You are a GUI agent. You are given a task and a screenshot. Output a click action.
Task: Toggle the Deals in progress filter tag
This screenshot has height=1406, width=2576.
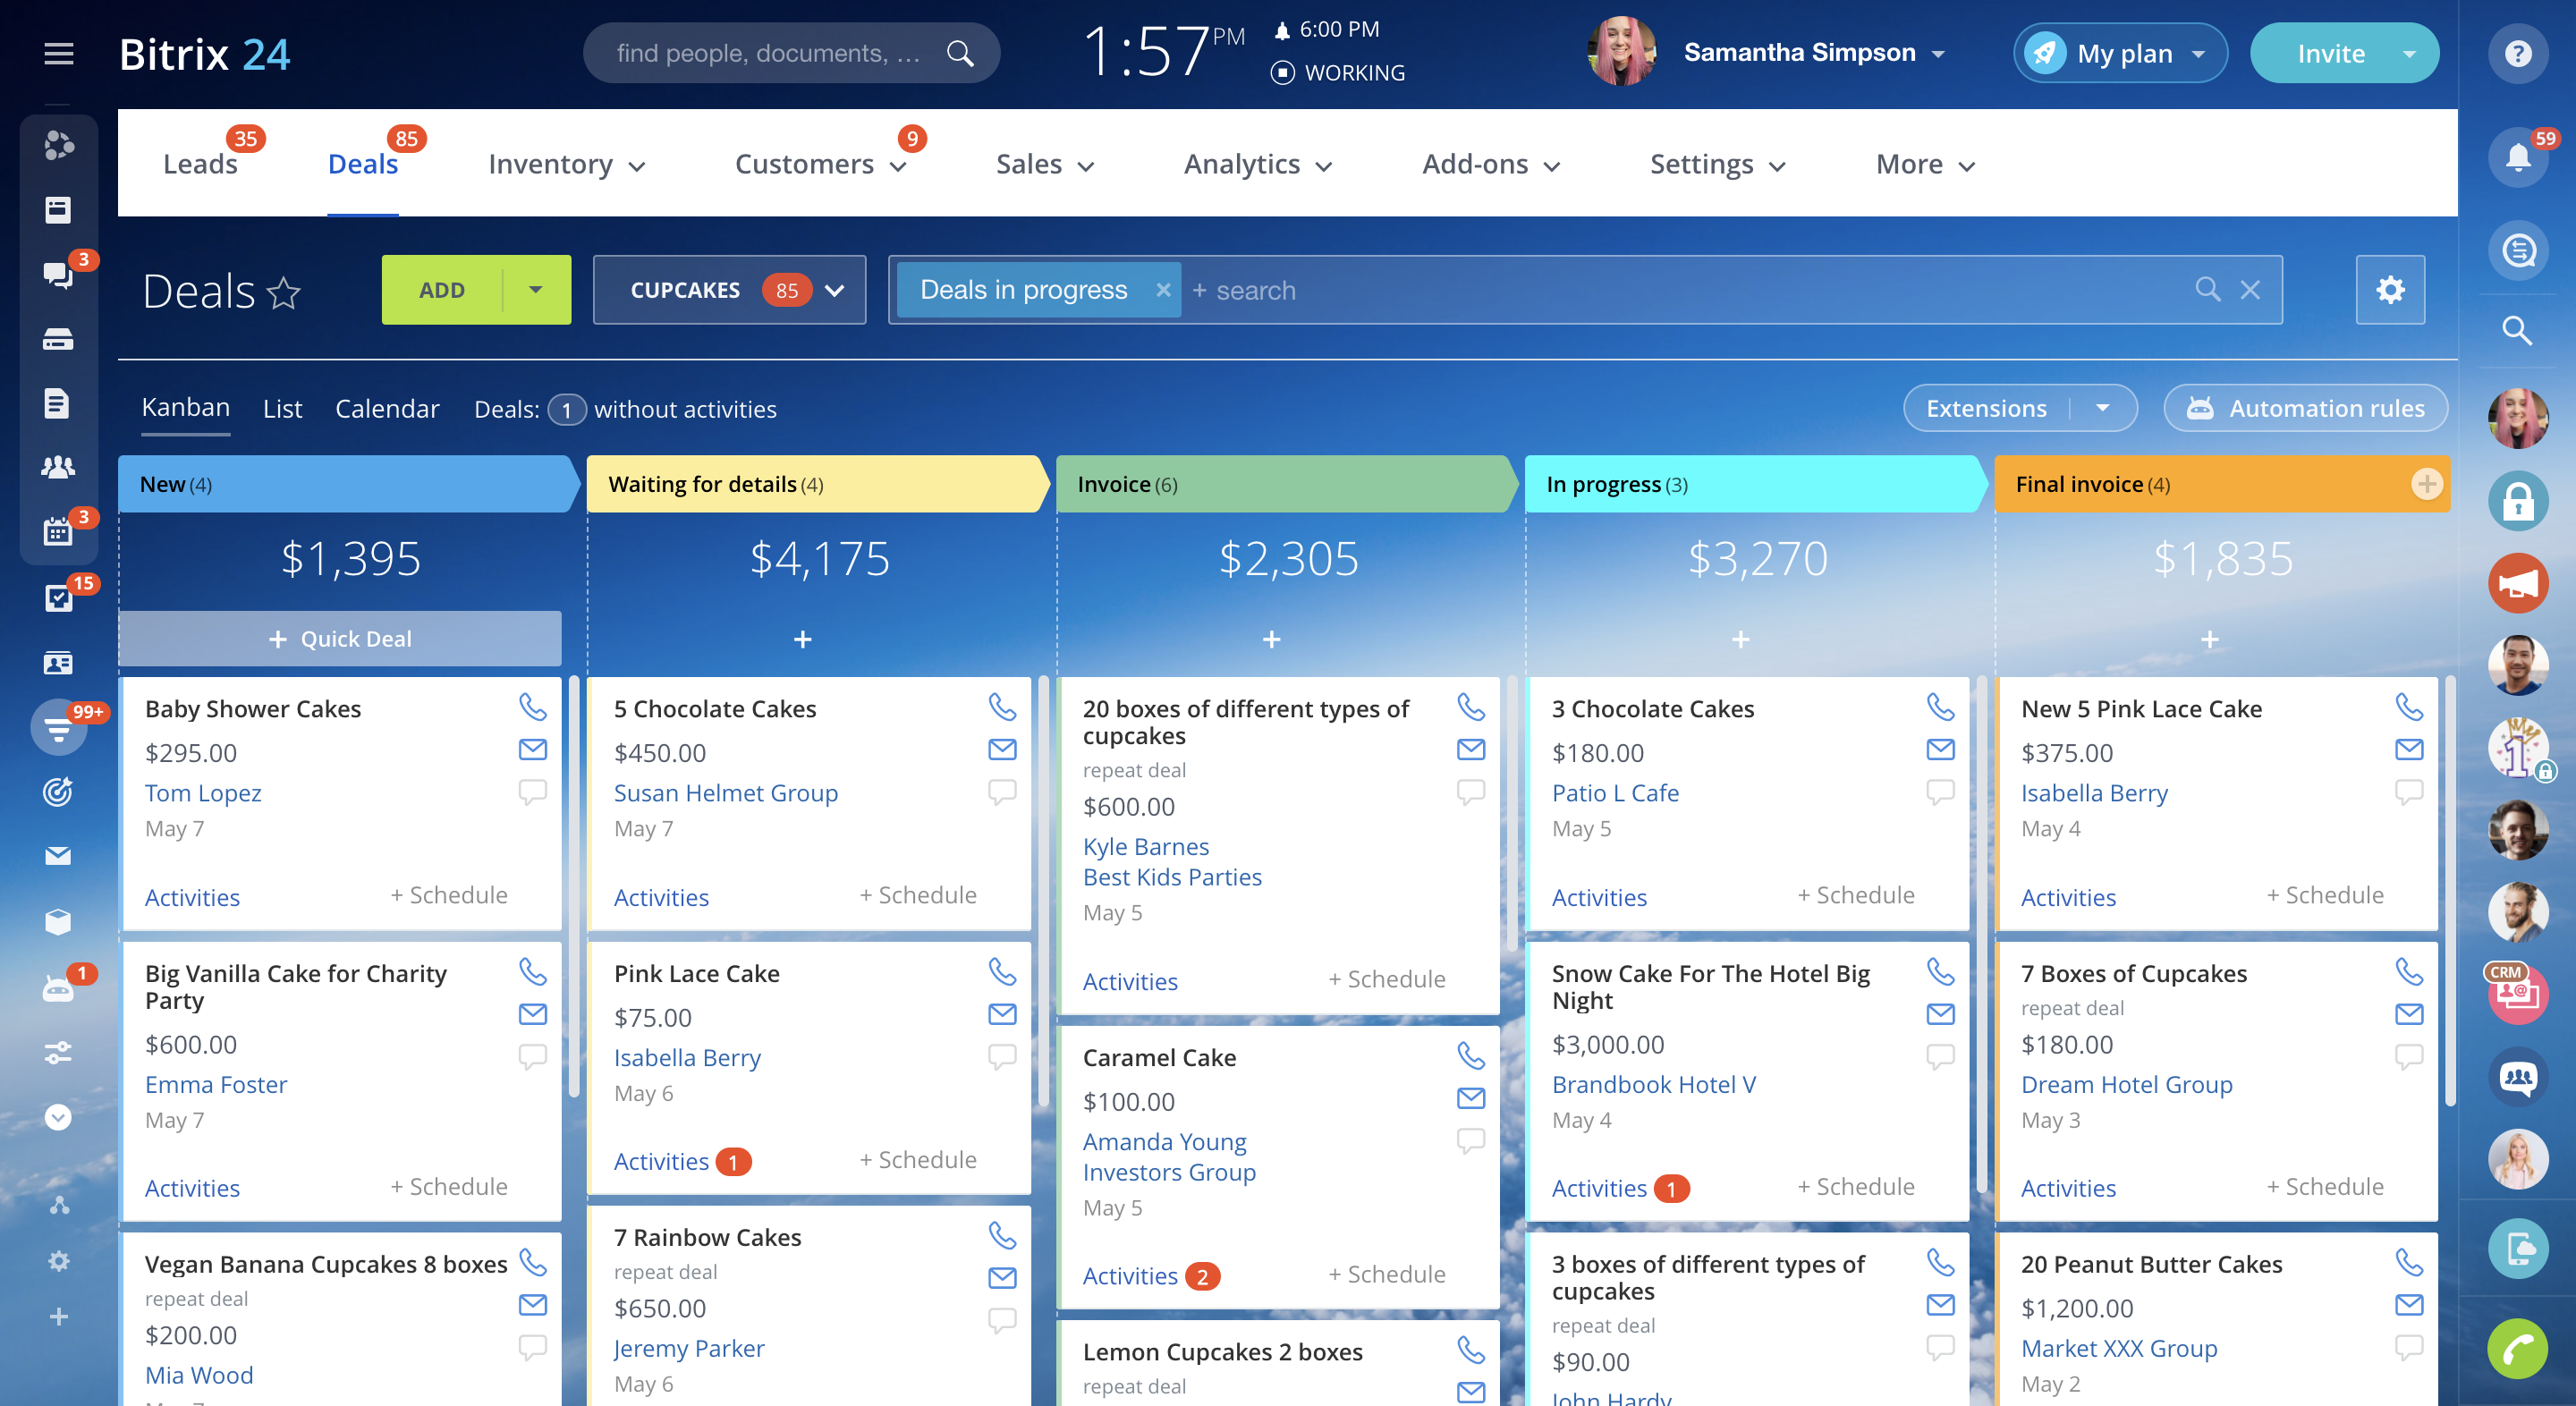pyautogui.click(x=1158, y=289)
